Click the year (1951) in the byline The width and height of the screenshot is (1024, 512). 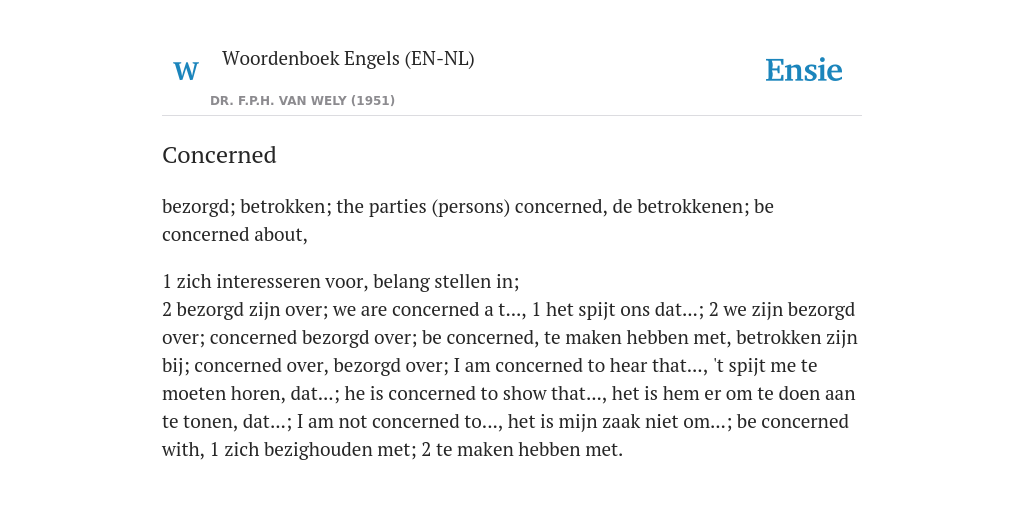pyautogui.click(x=373, y=101)
